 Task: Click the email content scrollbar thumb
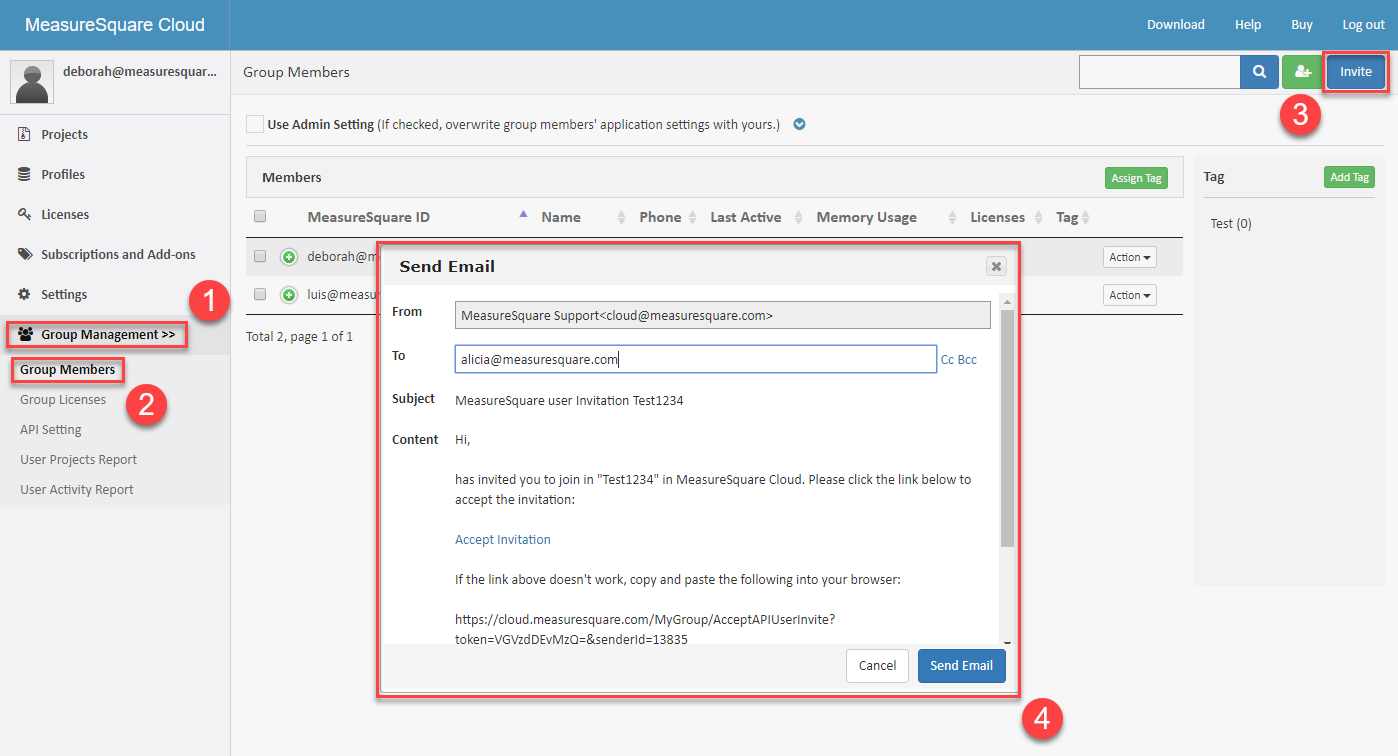tap(1007, 428)
